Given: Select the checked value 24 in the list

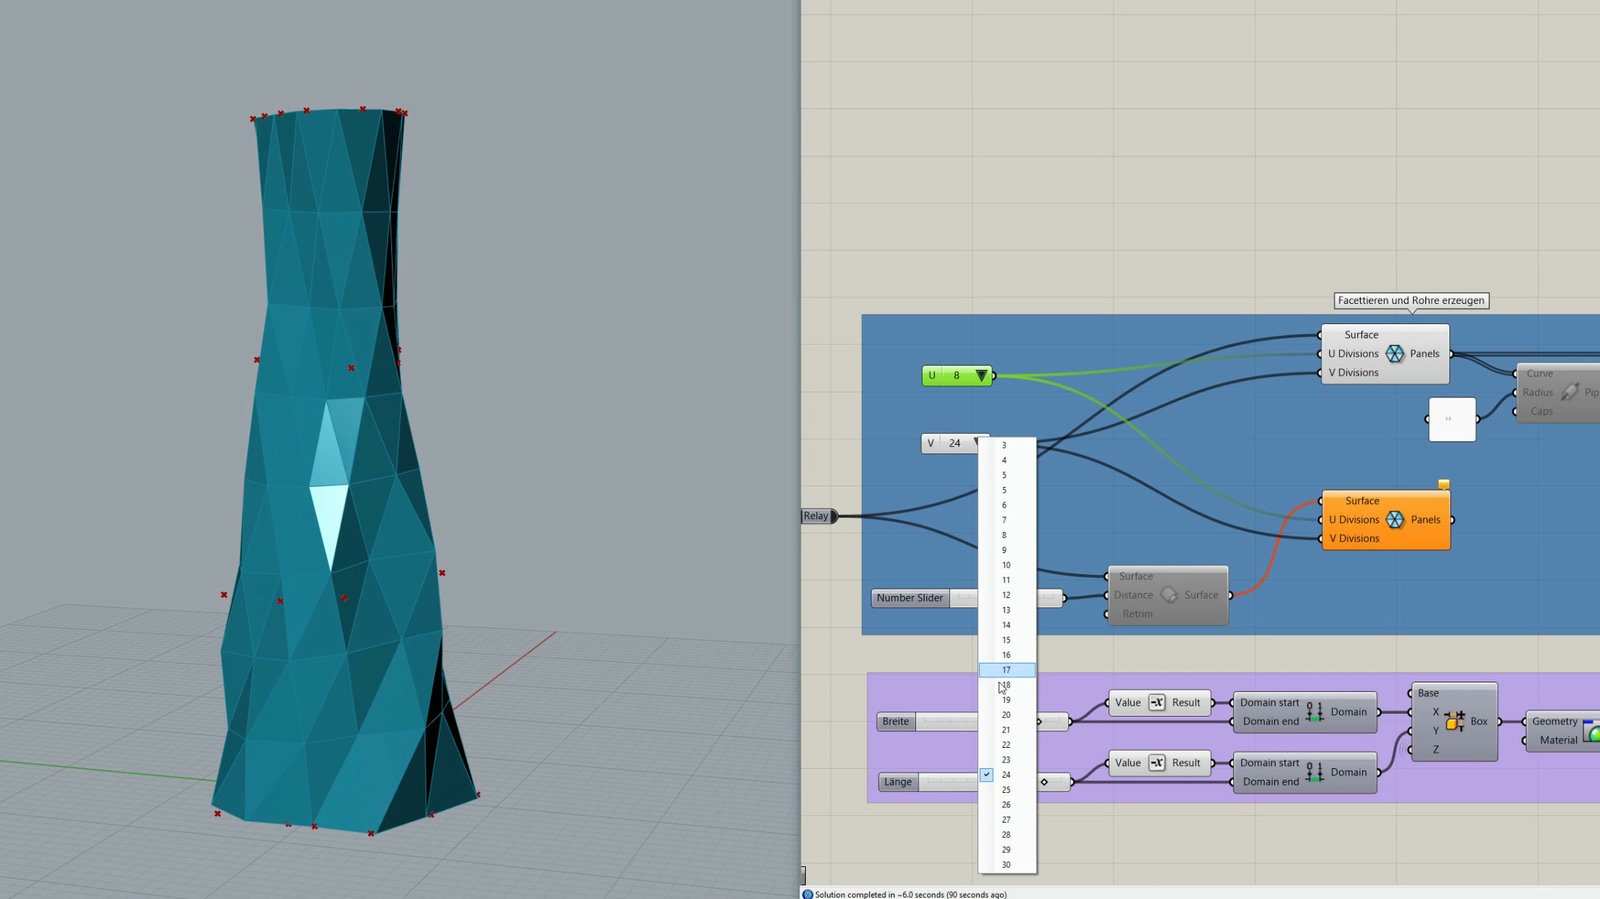Looking at the screenshot, I should click(x=1007, y=775).
